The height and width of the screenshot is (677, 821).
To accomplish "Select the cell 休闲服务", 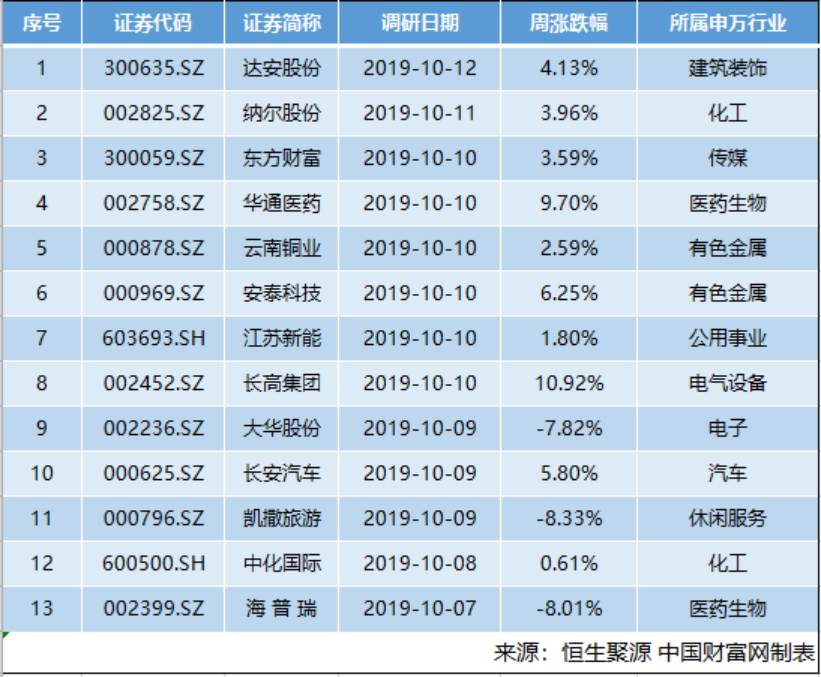I will (x=728, y=518).
